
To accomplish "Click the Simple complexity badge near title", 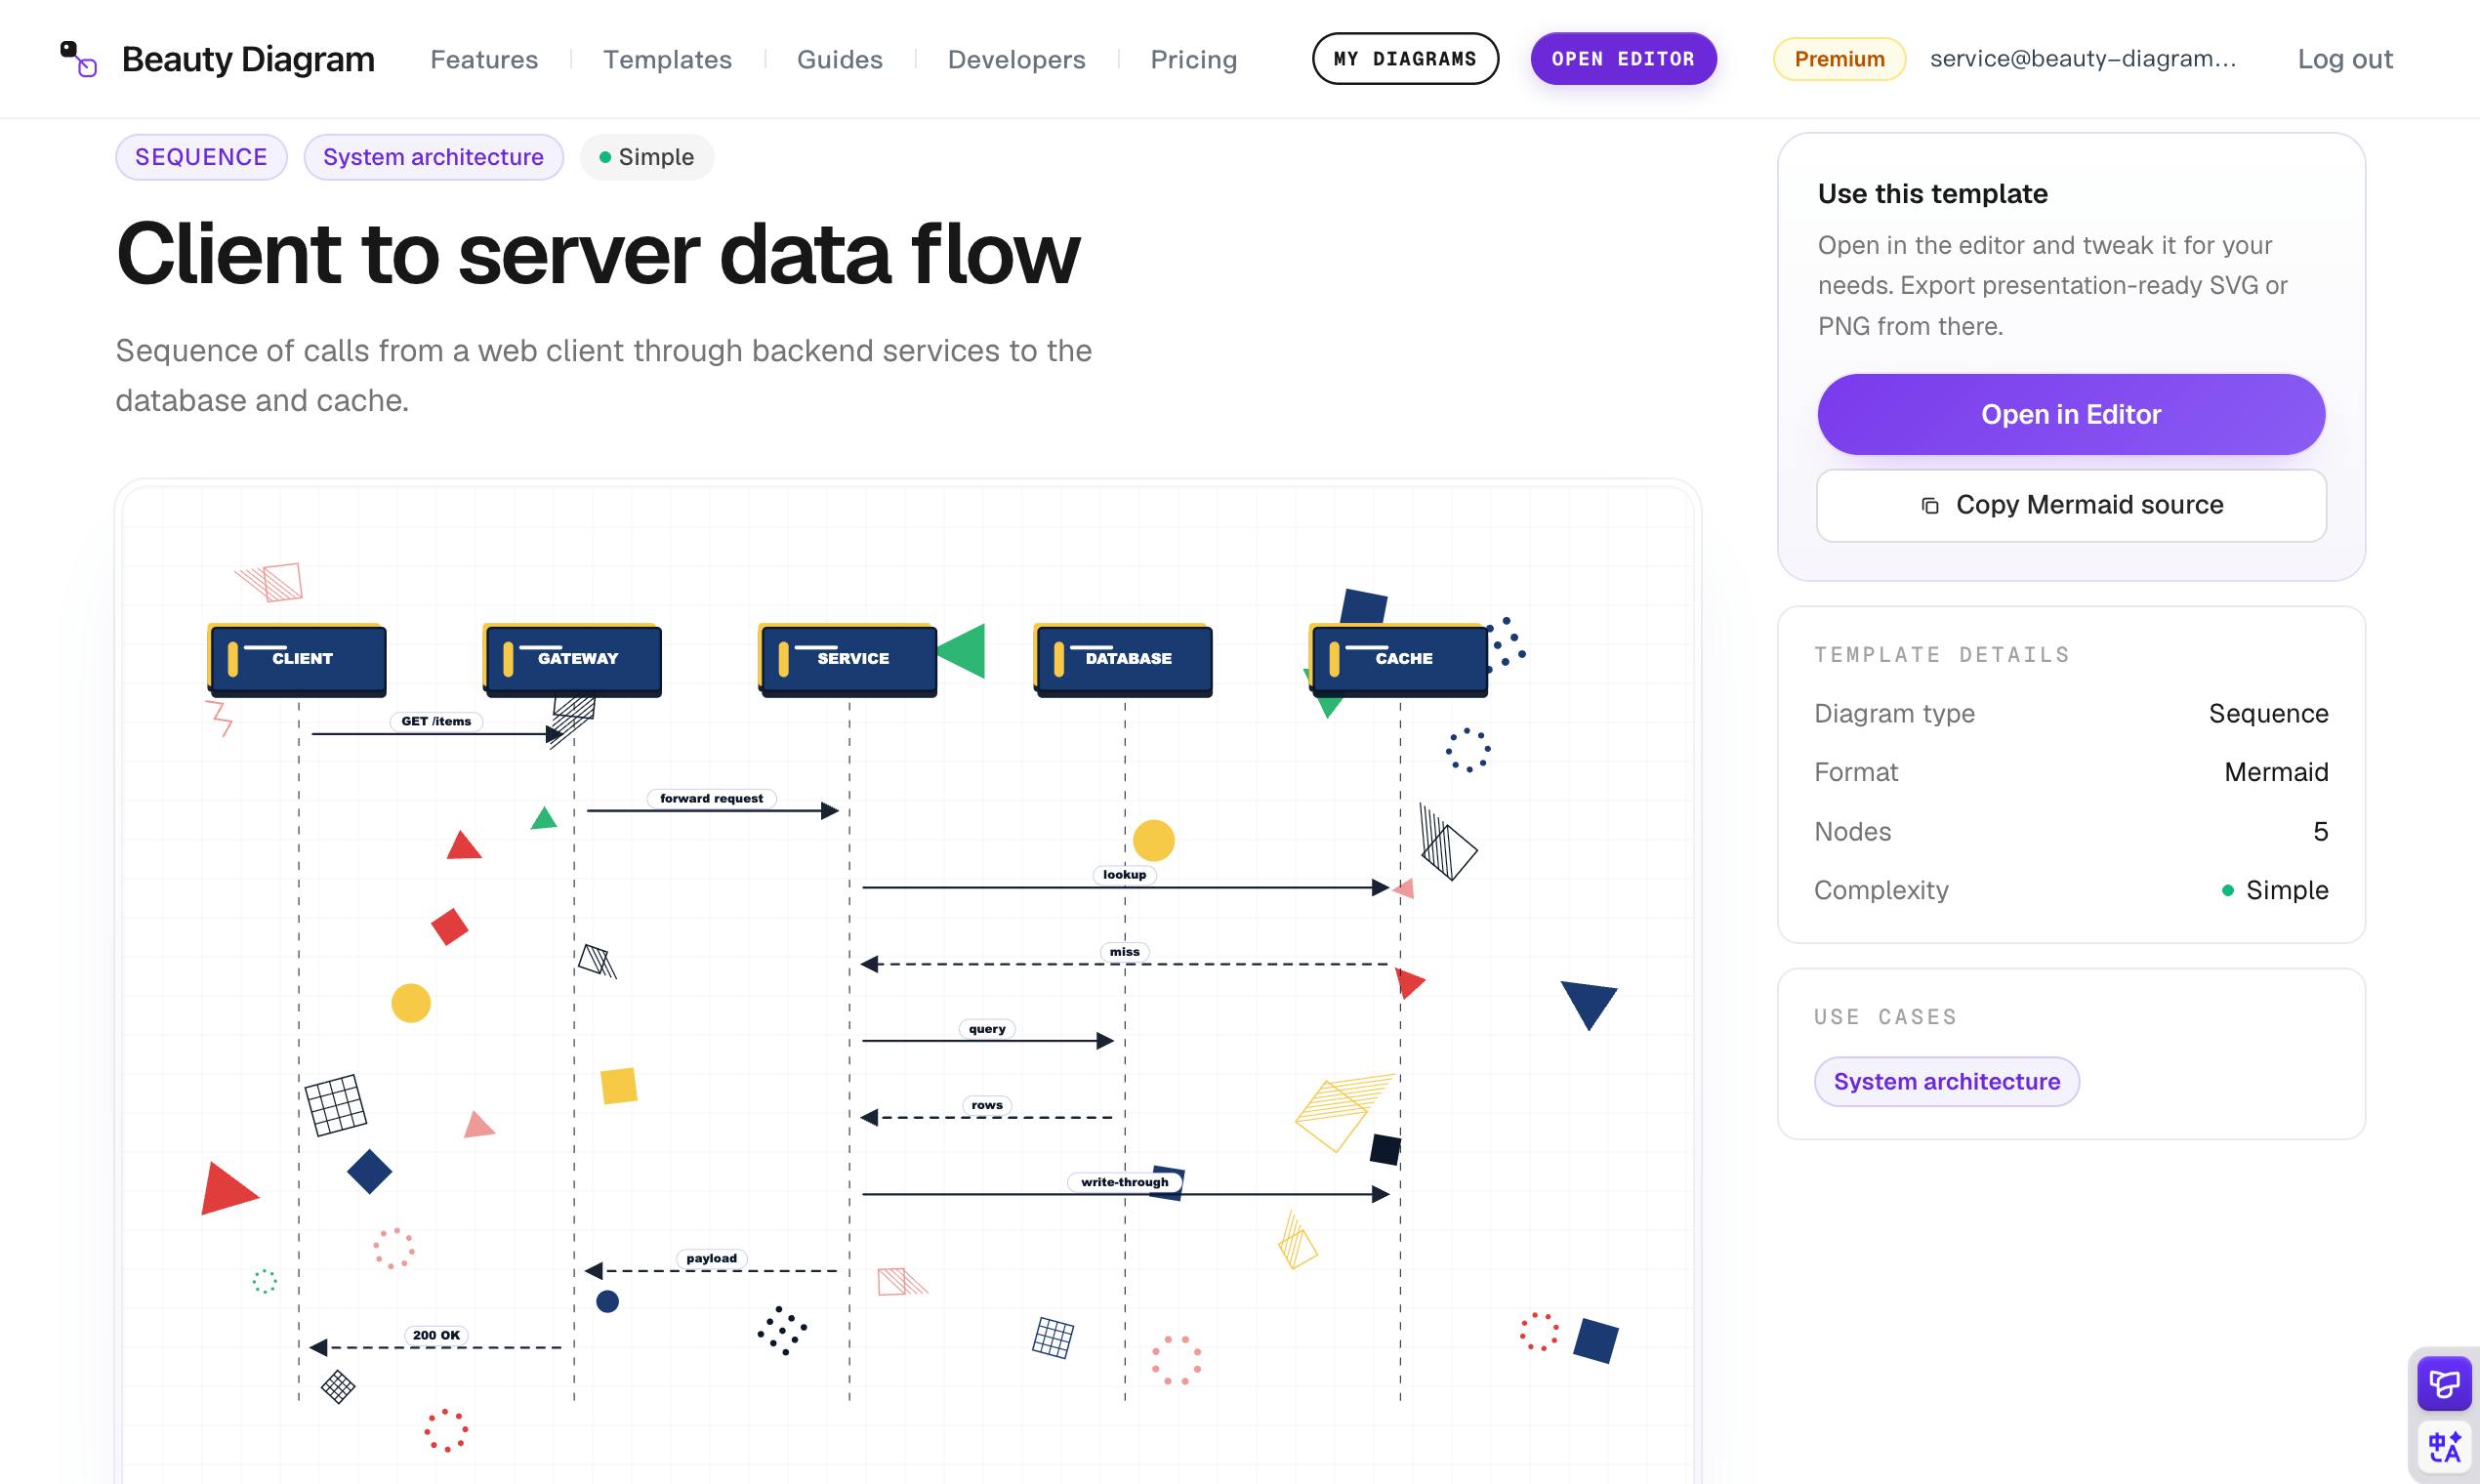I will [646, 157].
